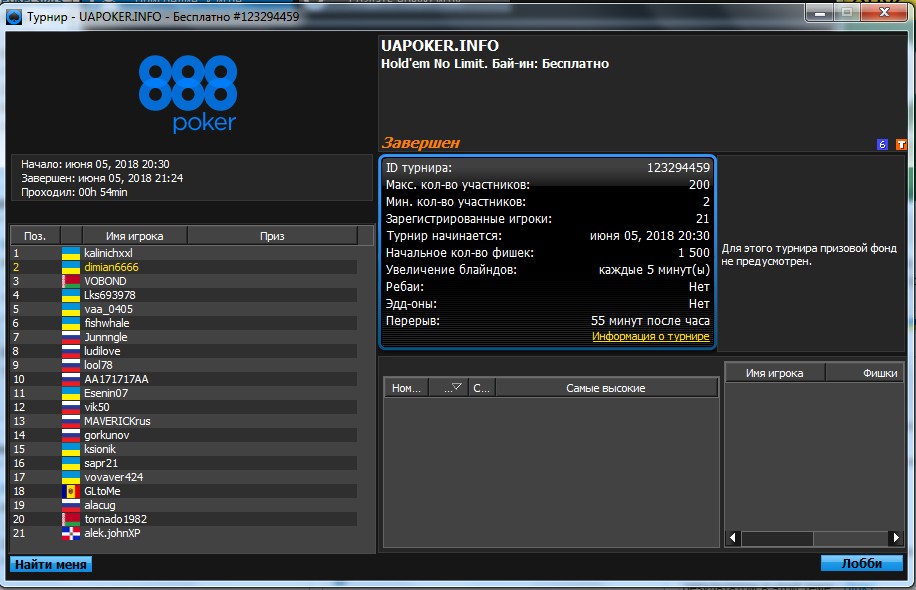This screenshot has height=590, width=916.
Task: Click the Зарегистрированные игроки row
Action: click(x=547, y=219)
